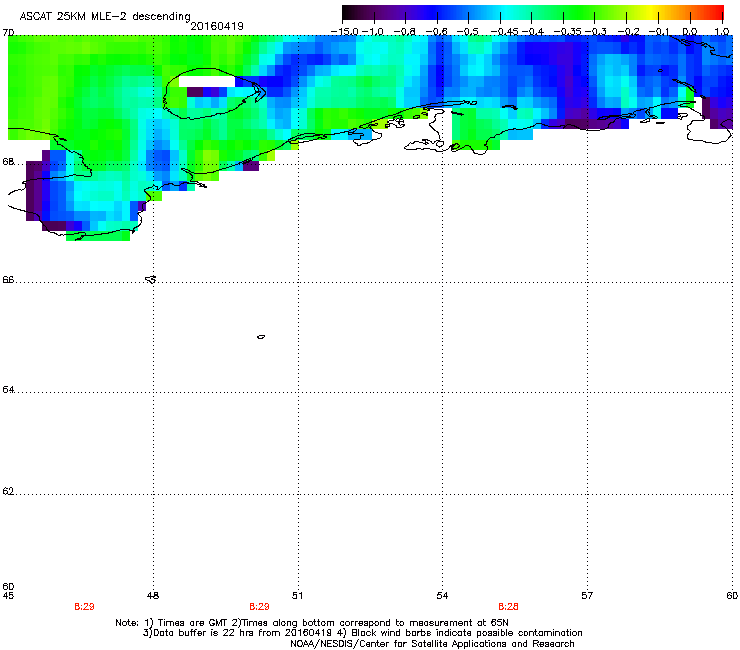Click longitude label '51' on the bottom axis
This screenshot has width=740, height=650.
[297, 596]
